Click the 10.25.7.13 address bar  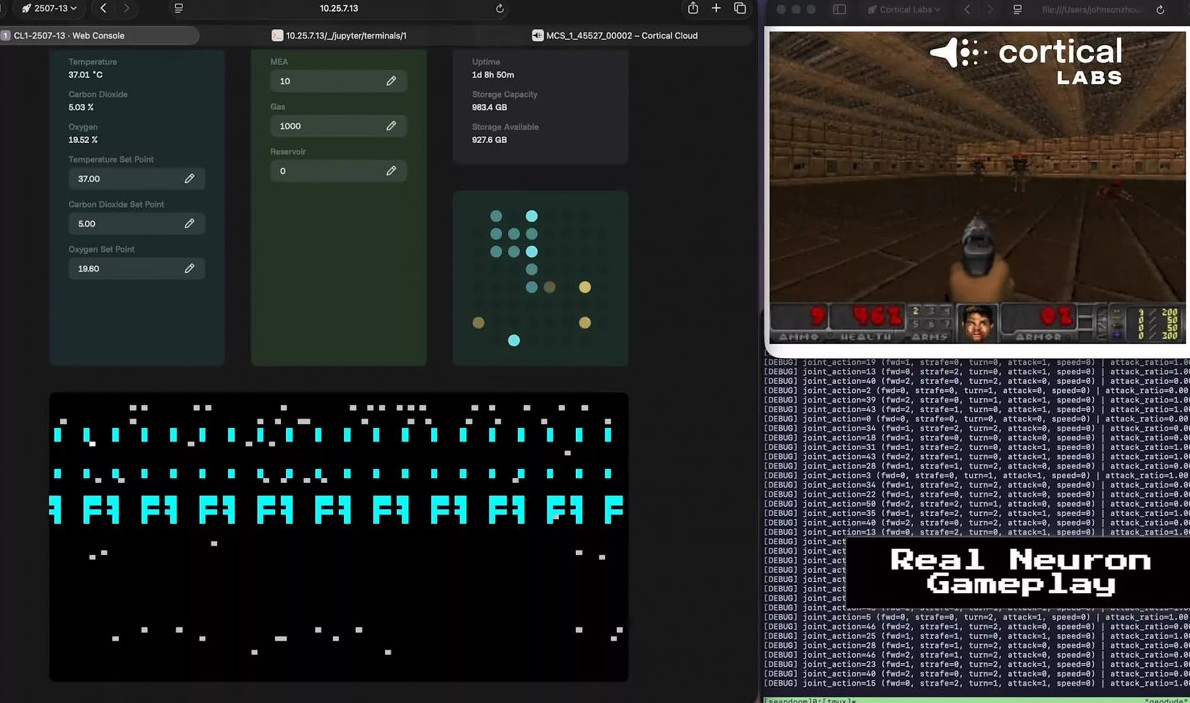point(339,9)
